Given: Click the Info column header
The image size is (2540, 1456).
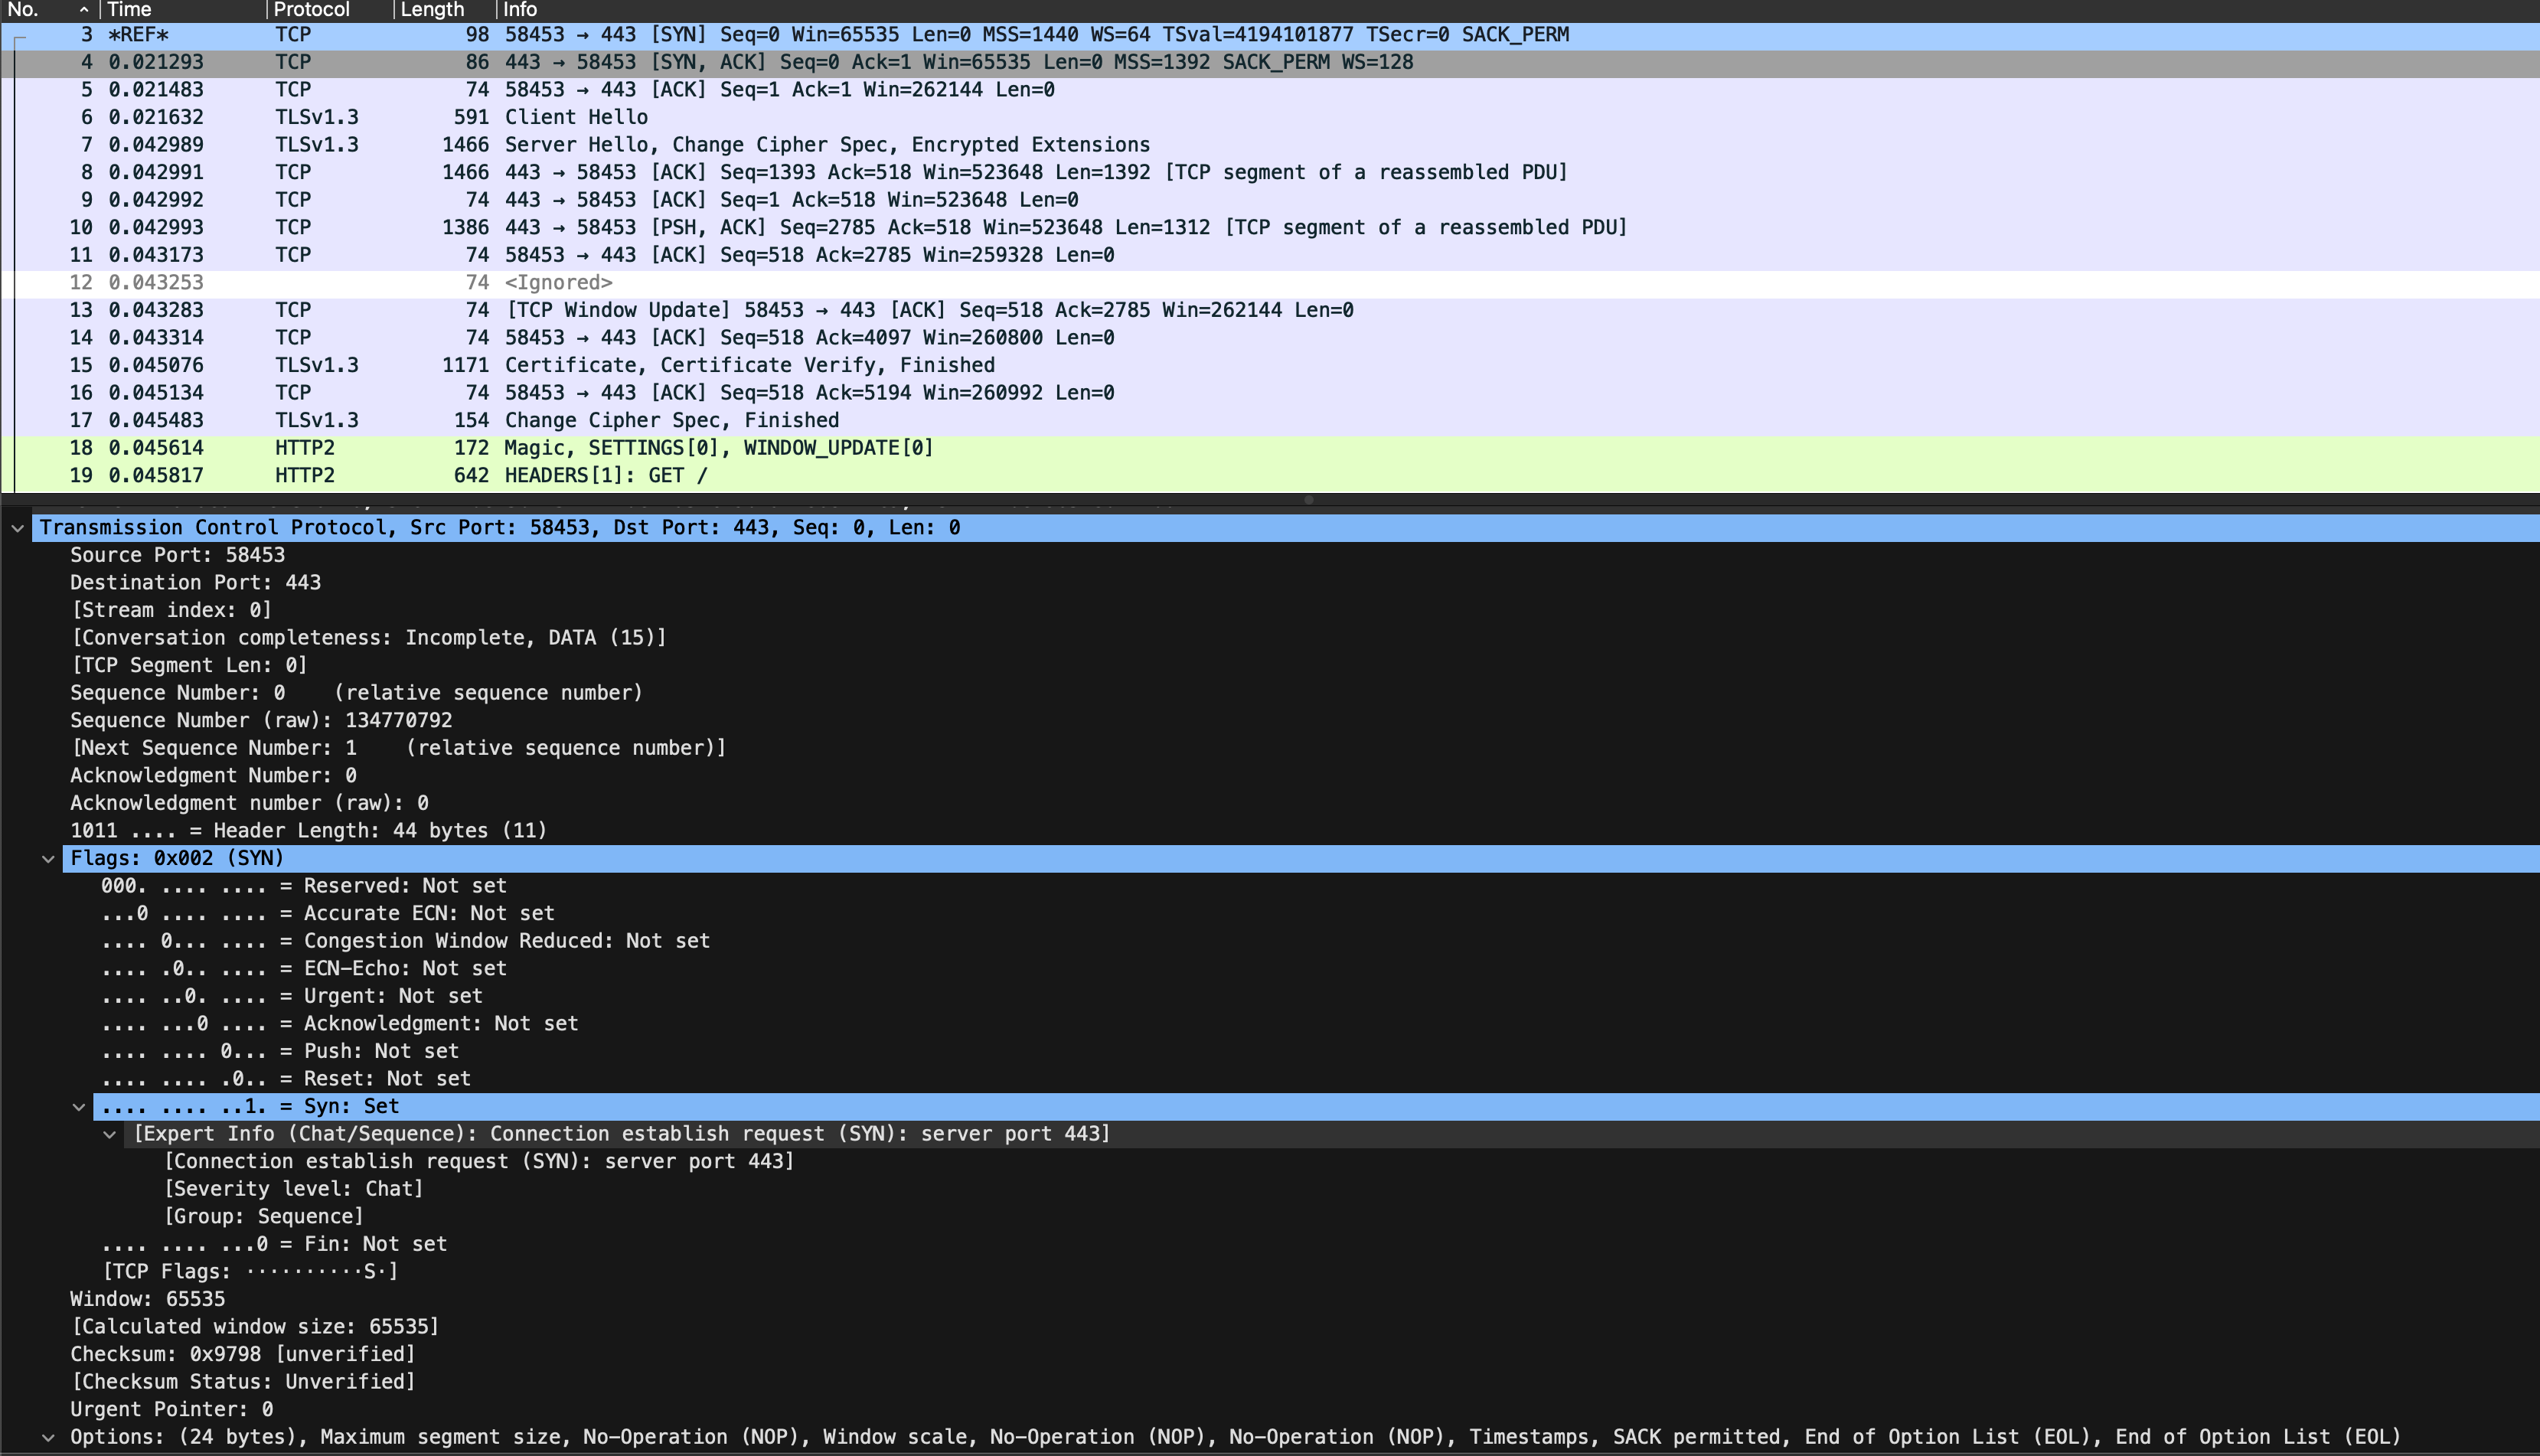Looking at the screenshot, I should [x=1518, y=10].
